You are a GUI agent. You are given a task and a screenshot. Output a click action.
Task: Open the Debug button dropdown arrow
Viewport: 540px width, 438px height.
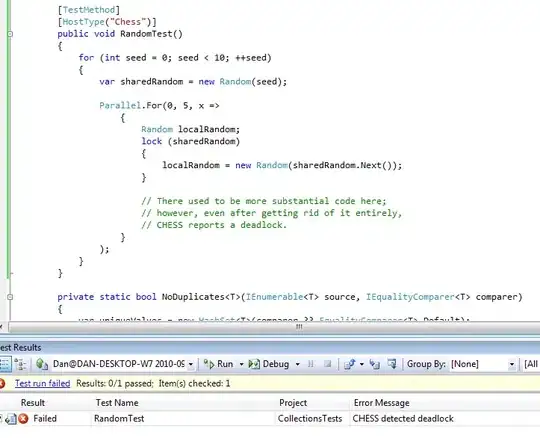(298, 364)
